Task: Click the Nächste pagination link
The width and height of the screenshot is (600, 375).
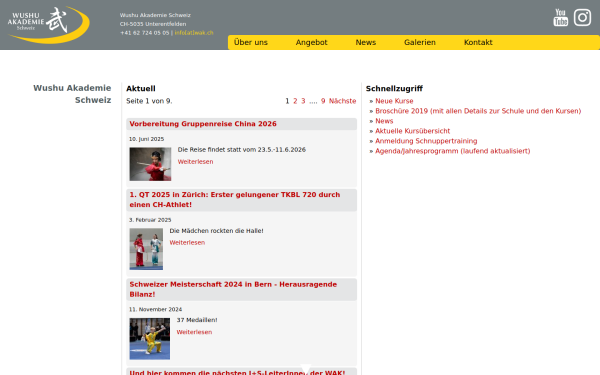Action: (x=342, y=101)
